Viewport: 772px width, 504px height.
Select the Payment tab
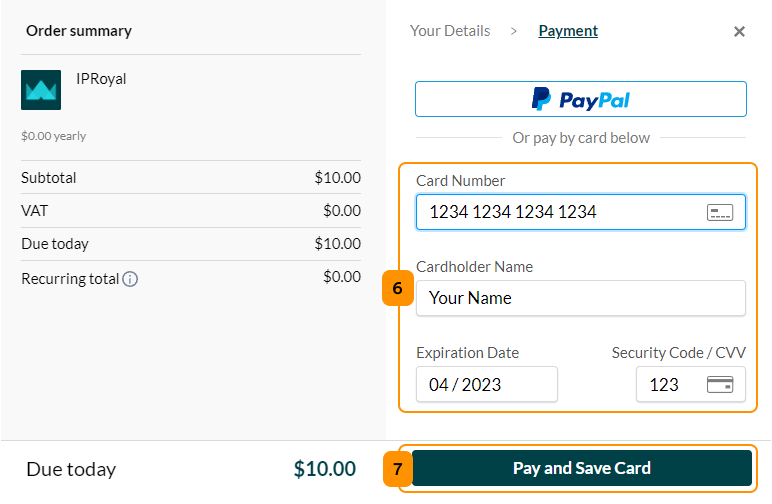click(x=568, y=31)
